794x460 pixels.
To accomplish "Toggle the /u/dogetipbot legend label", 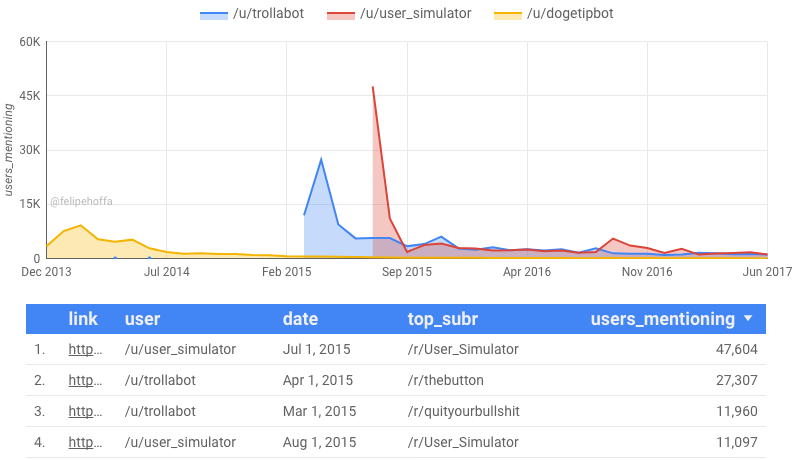I will [570, 13].
